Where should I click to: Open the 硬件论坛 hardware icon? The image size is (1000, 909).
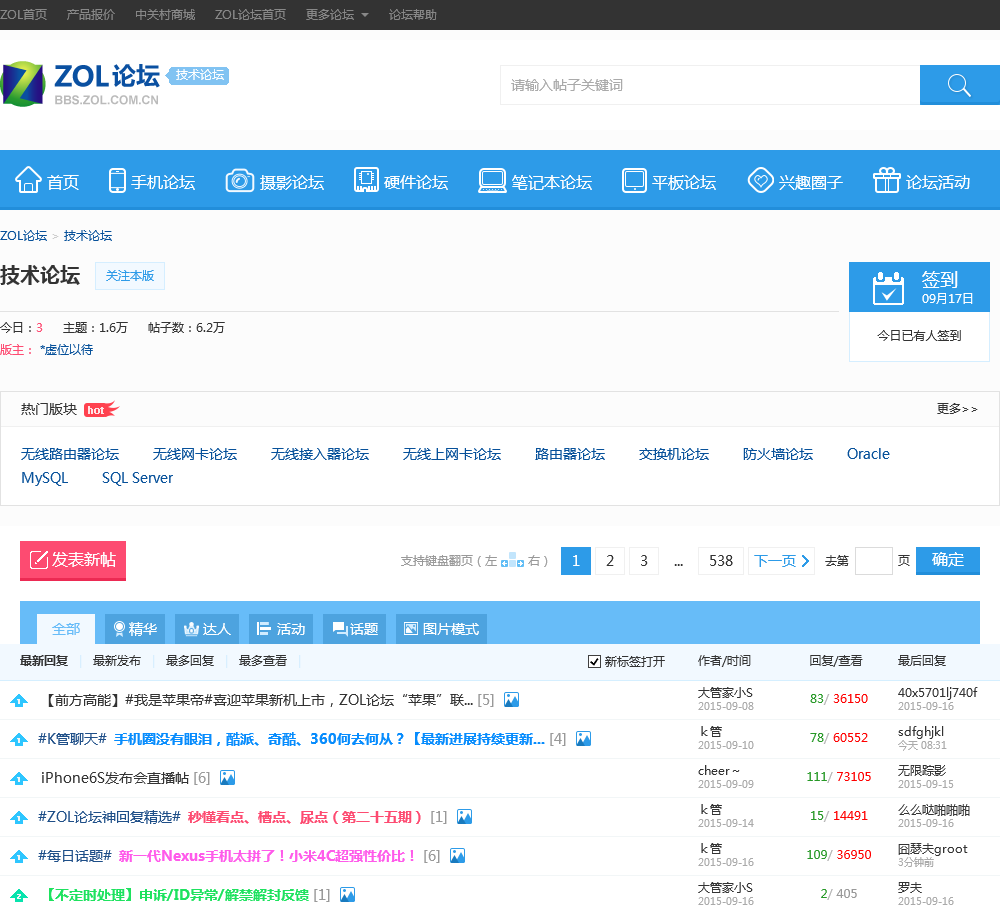(x=366, y=180)
